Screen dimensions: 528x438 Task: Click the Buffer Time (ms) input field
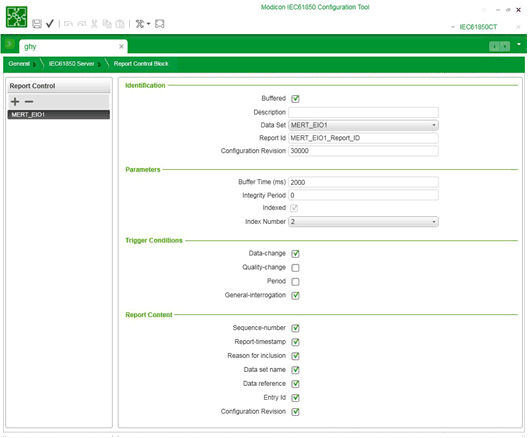point(363,182)
